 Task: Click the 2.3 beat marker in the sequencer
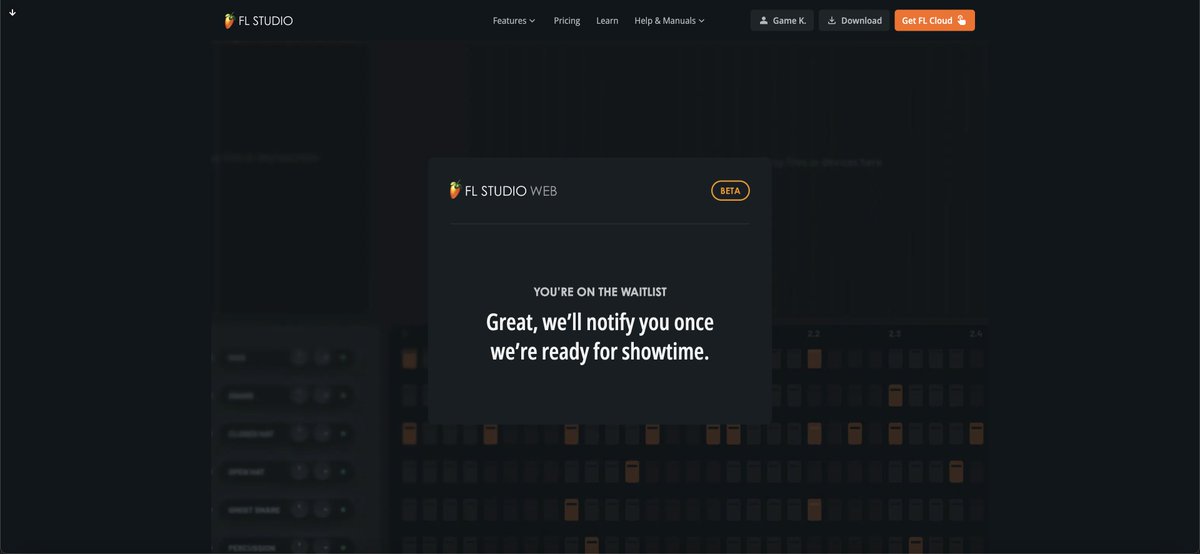[x=895, y=333]
